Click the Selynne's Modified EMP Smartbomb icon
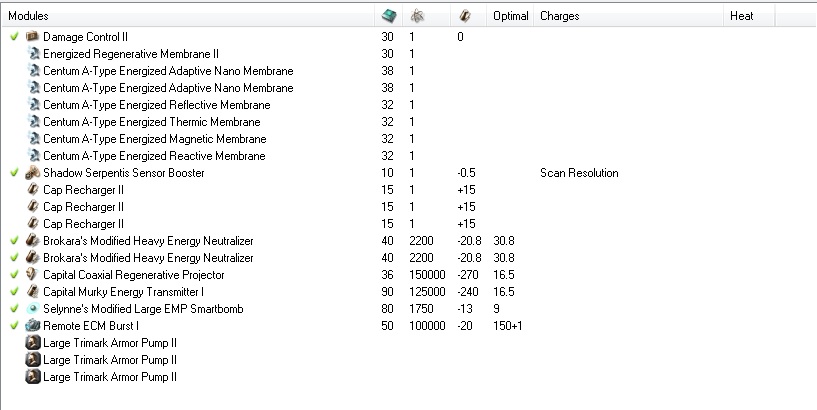Screen dimensions: 817x410 (33, 309)
